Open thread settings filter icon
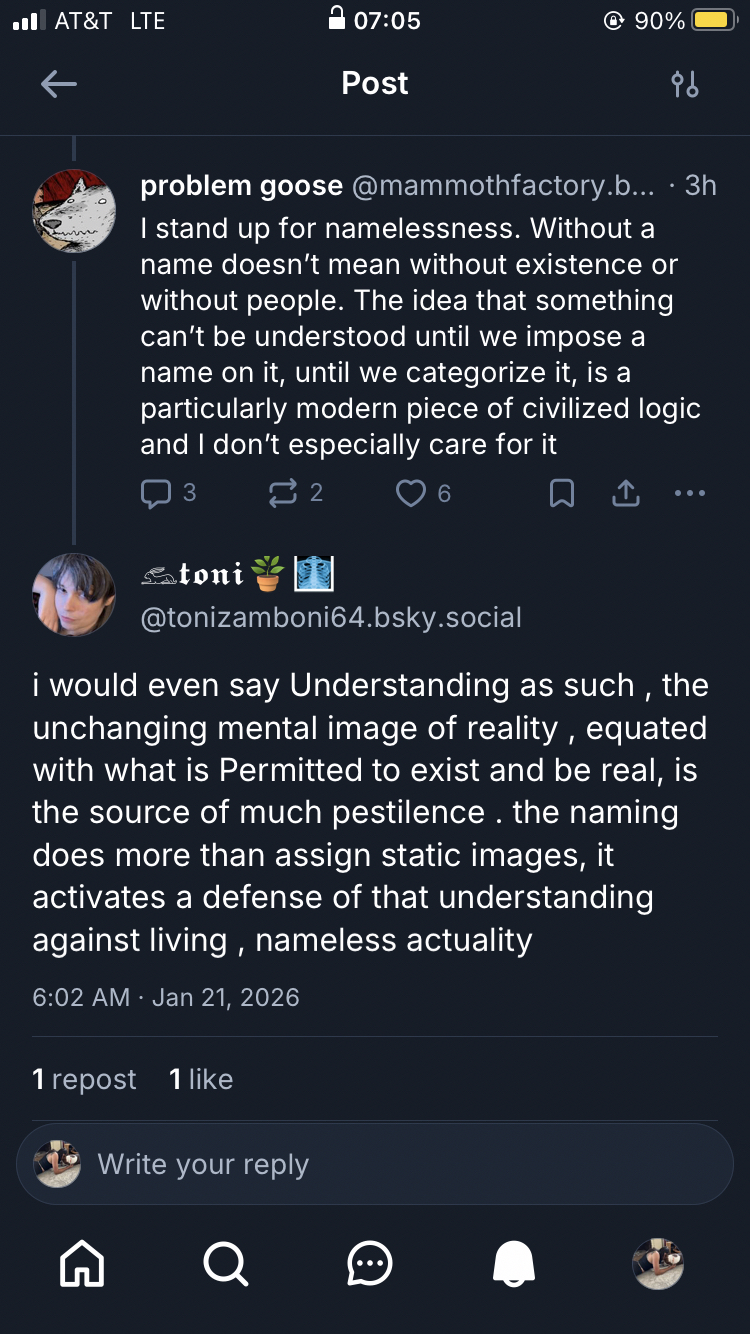Image resolution: width=750 pixels, height=1334 pixels. point(685,84)
